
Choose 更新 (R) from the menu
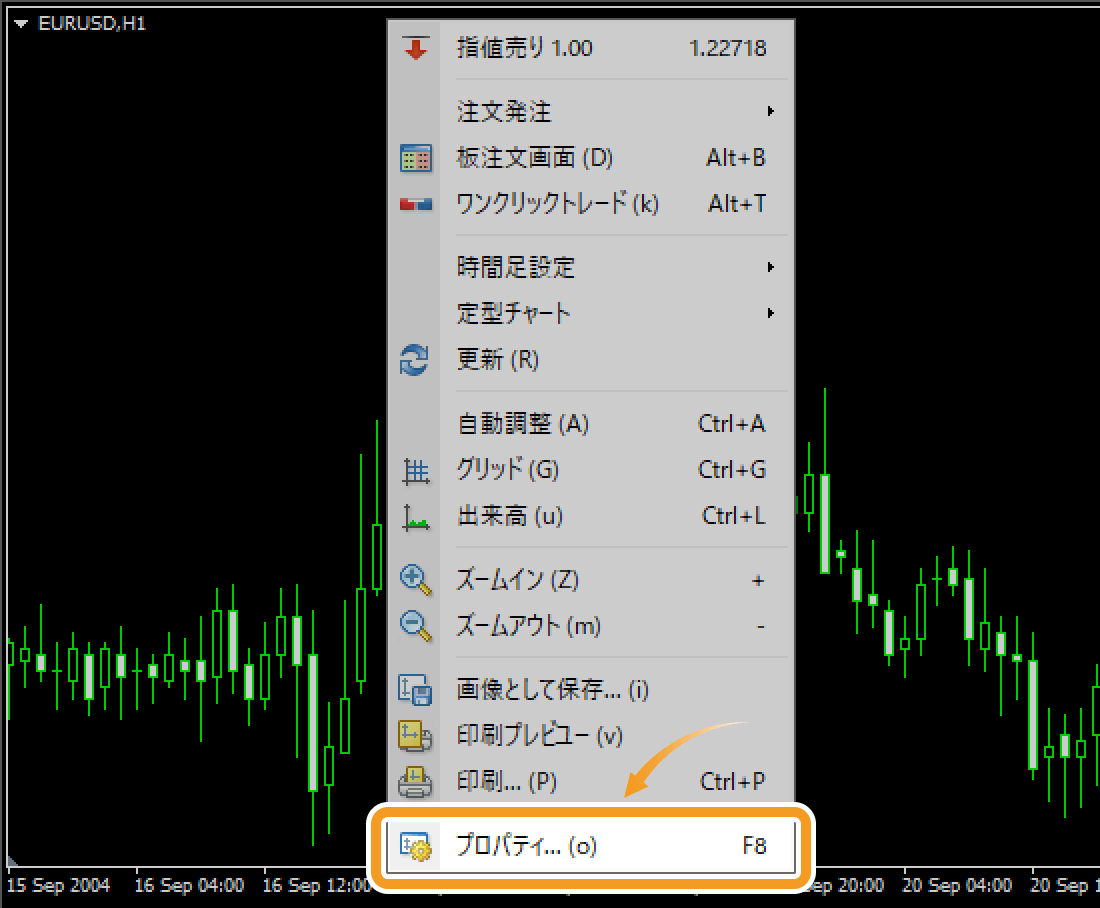(x=591, y=360)
